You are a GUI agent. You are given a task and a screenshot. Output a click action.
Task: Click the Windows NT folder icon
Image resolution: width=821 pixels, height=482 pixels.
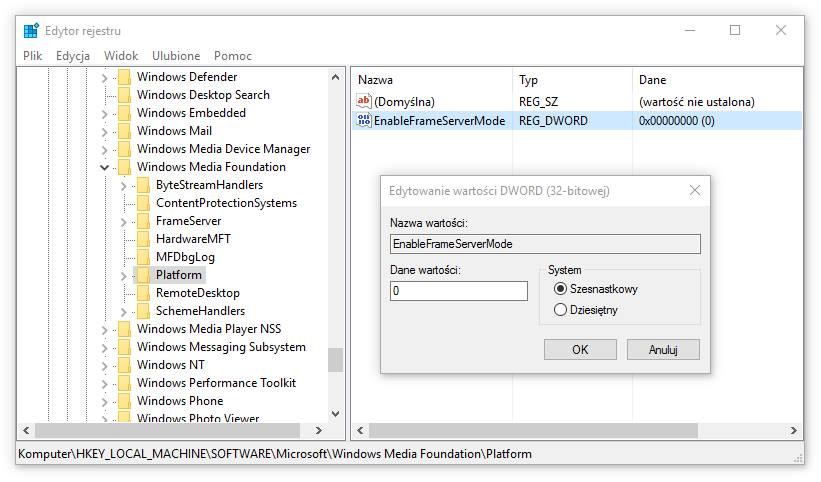click(125, 365)
